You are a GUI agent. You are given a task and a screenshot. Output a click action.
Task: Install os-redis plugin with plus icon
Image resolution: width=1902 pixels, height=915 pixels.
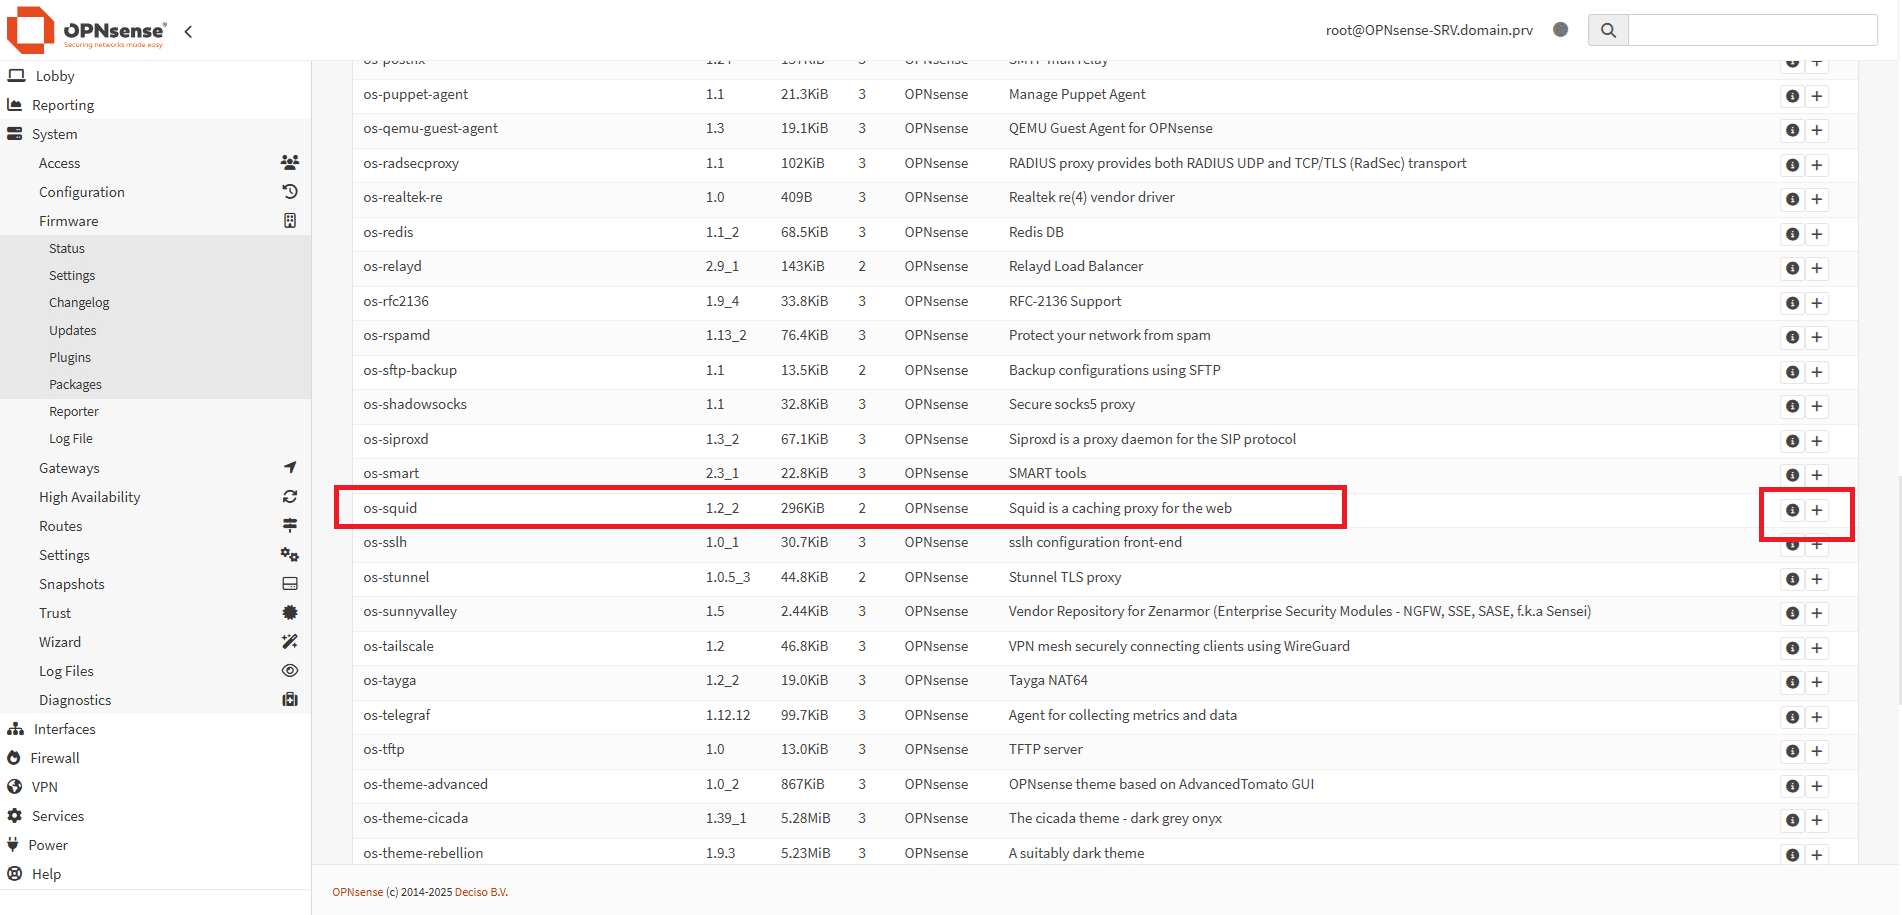pyautogui.click(x=1817, y=234)
